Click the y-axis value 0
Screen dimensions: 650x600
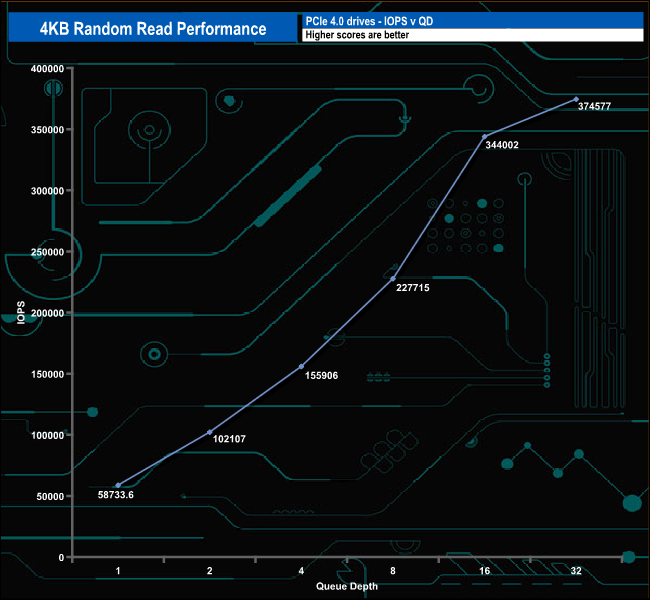coord(61,558)
